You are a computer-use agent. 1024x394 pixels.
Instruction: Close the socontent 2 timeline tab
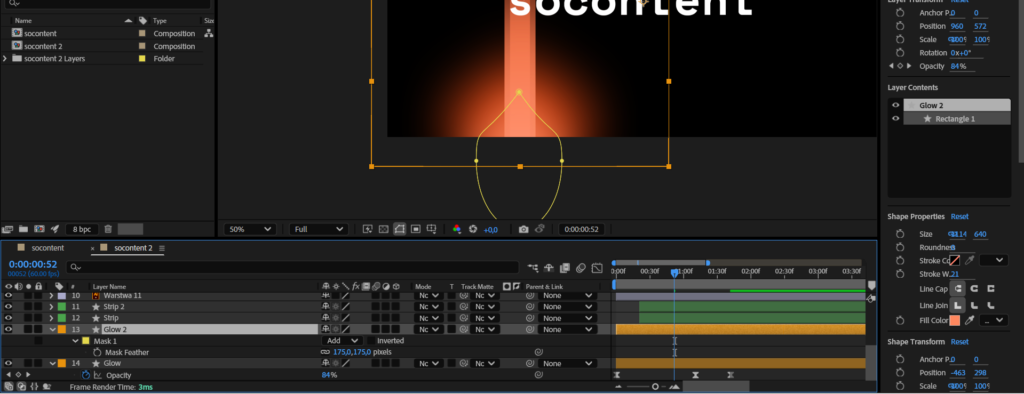[93, 248]
